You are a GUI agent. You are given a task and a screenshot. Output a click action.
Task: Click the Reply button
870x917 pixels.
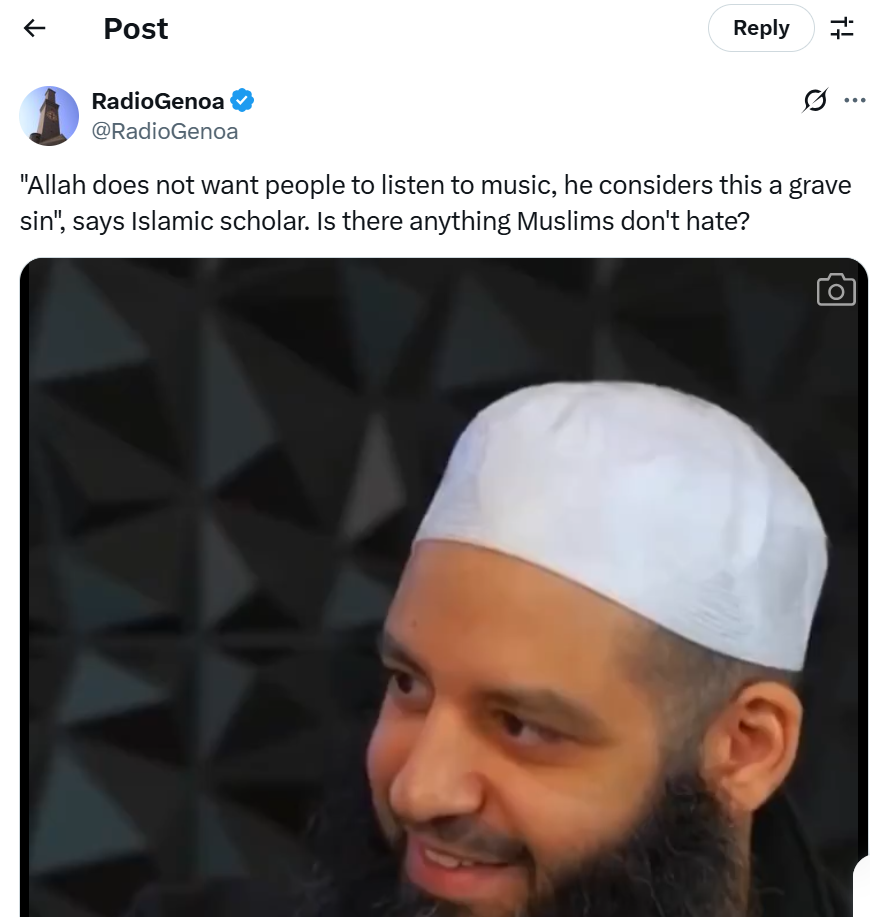[761, 28]
